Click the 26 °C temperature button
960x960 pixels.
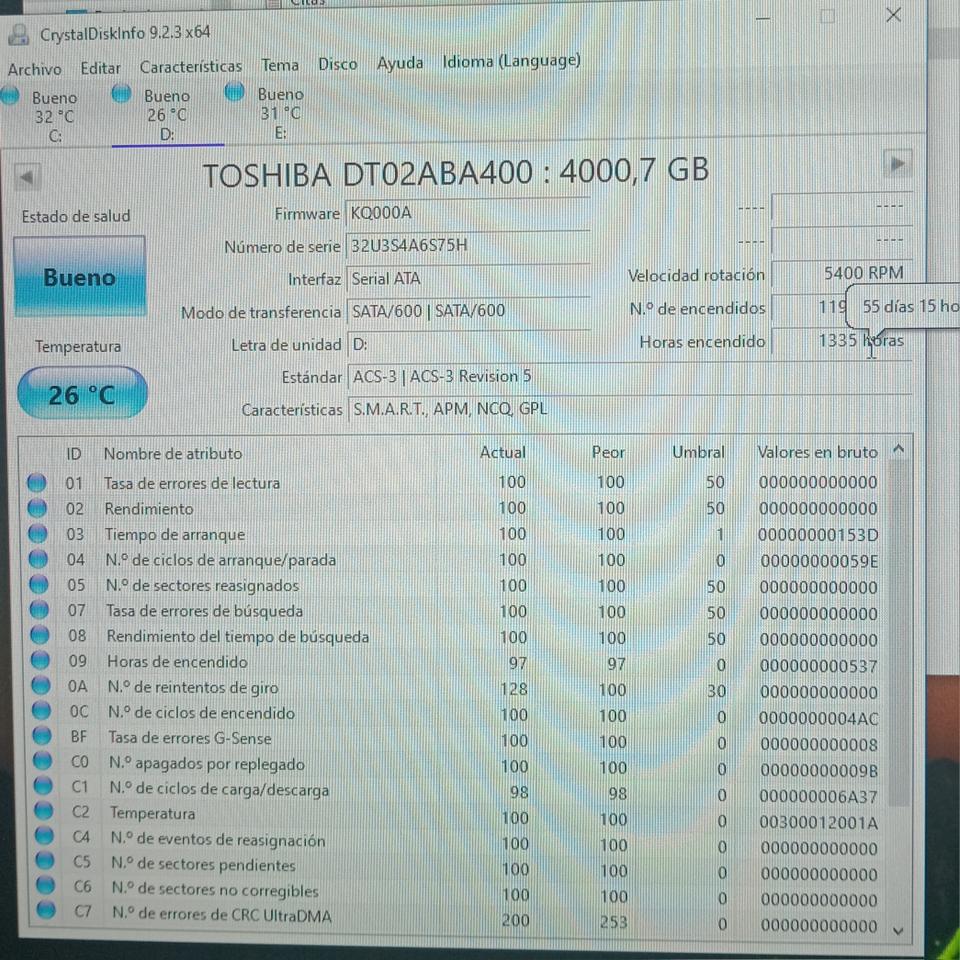(x=82, y=394)
